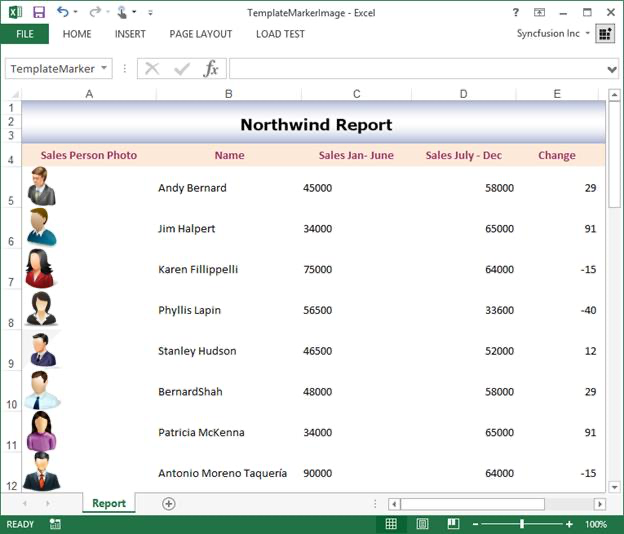Image resolution: width=624 pixels, height=534 pixels.
Task: Click the zoom slider handle
Action: coord(521,524)
